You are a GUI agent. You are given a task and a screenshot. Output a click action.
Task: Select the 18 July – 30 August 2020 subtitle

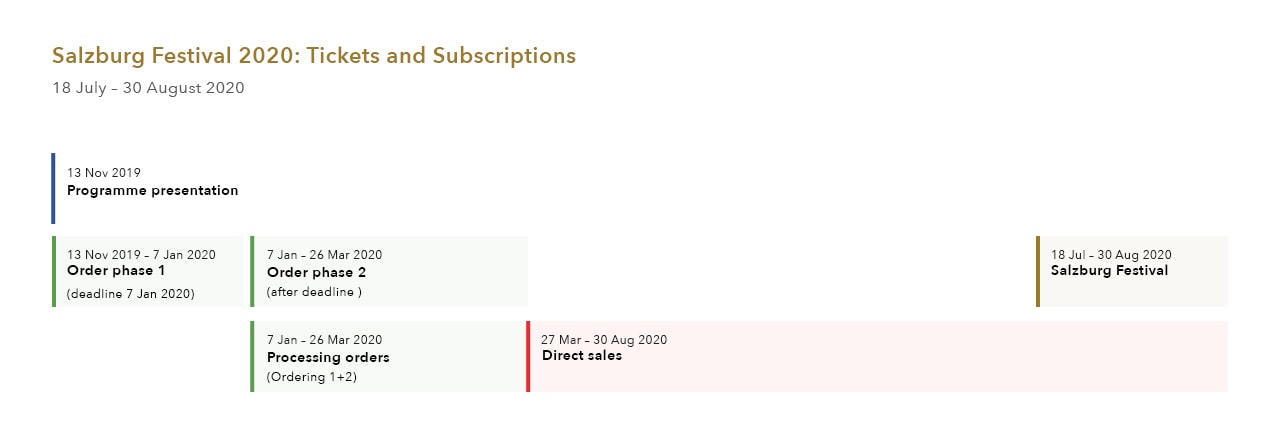point(148,88)
